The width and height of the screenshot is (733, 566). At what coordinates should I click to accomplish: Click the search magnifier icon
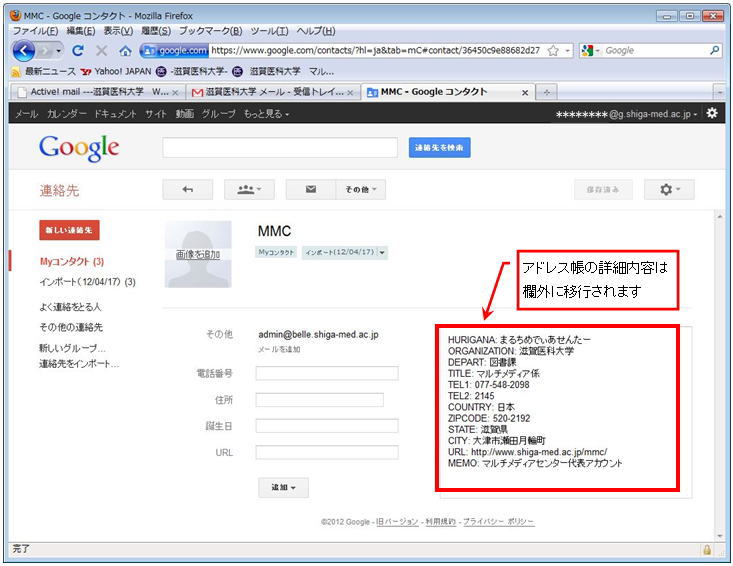(714, 50)
